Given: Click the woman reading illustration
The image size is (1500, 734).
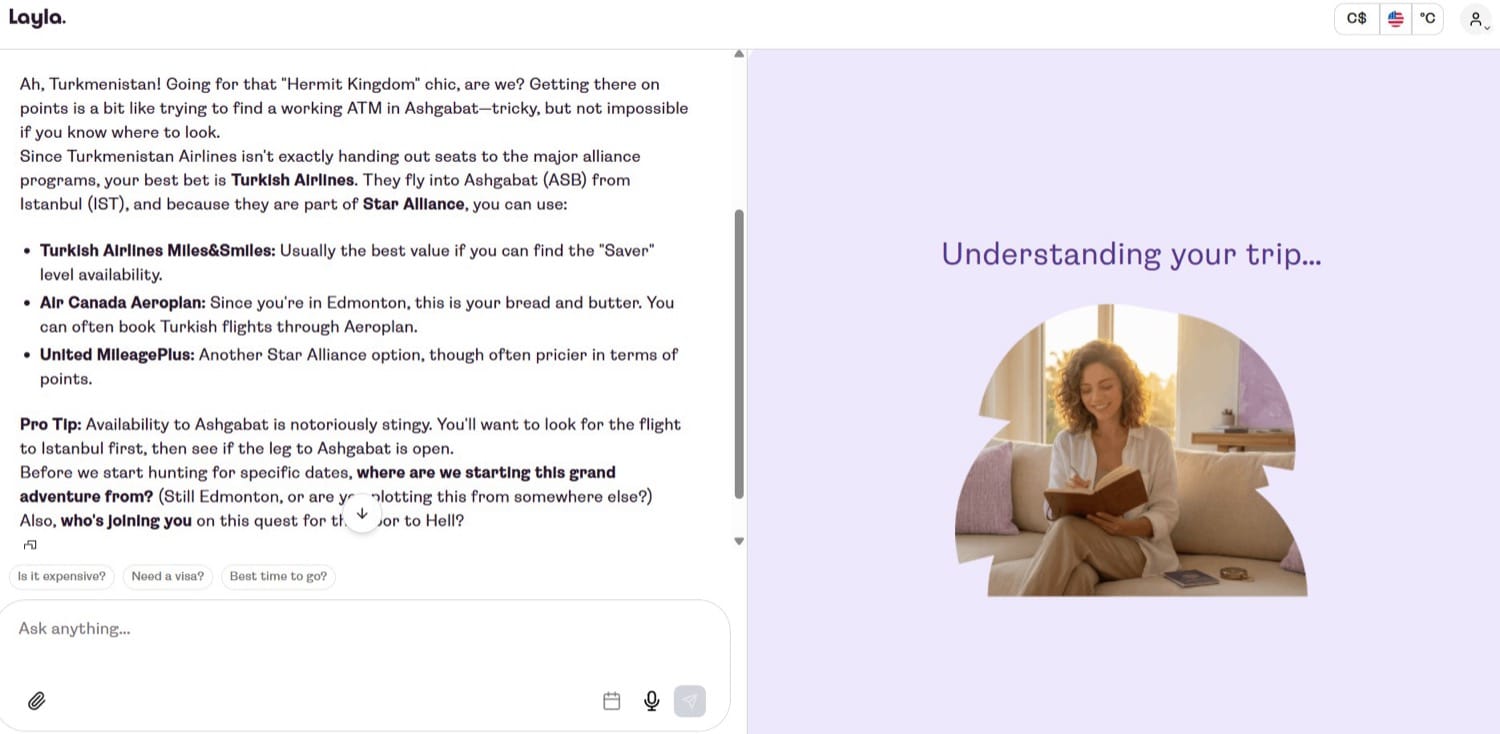Looking at the screenshot, I should pos(1130,450).
